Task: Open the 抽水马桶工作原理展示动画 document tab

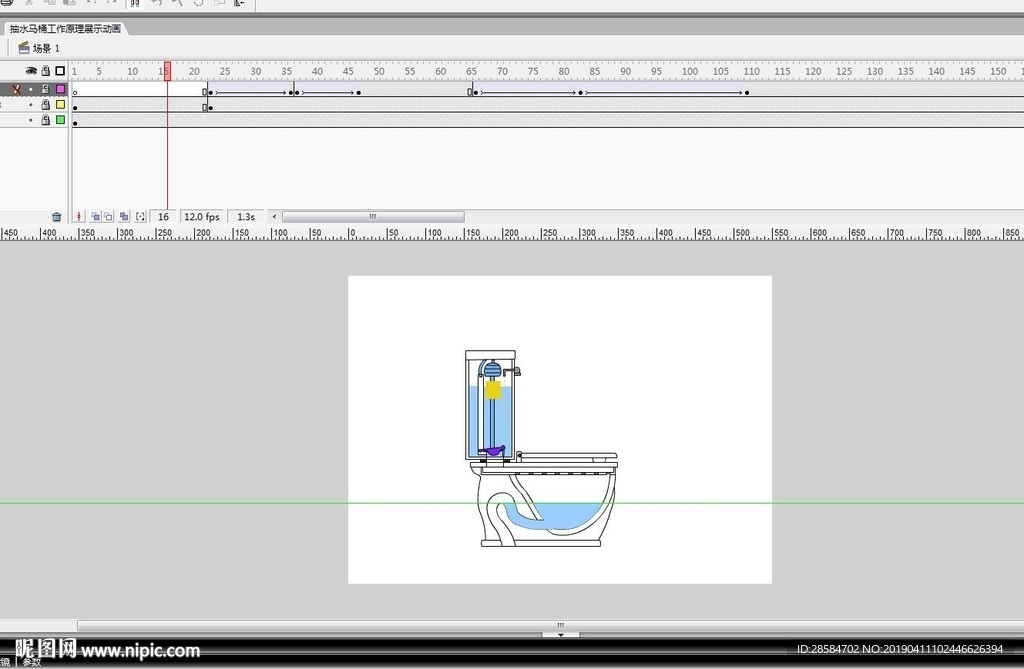Action: point(65,29)
